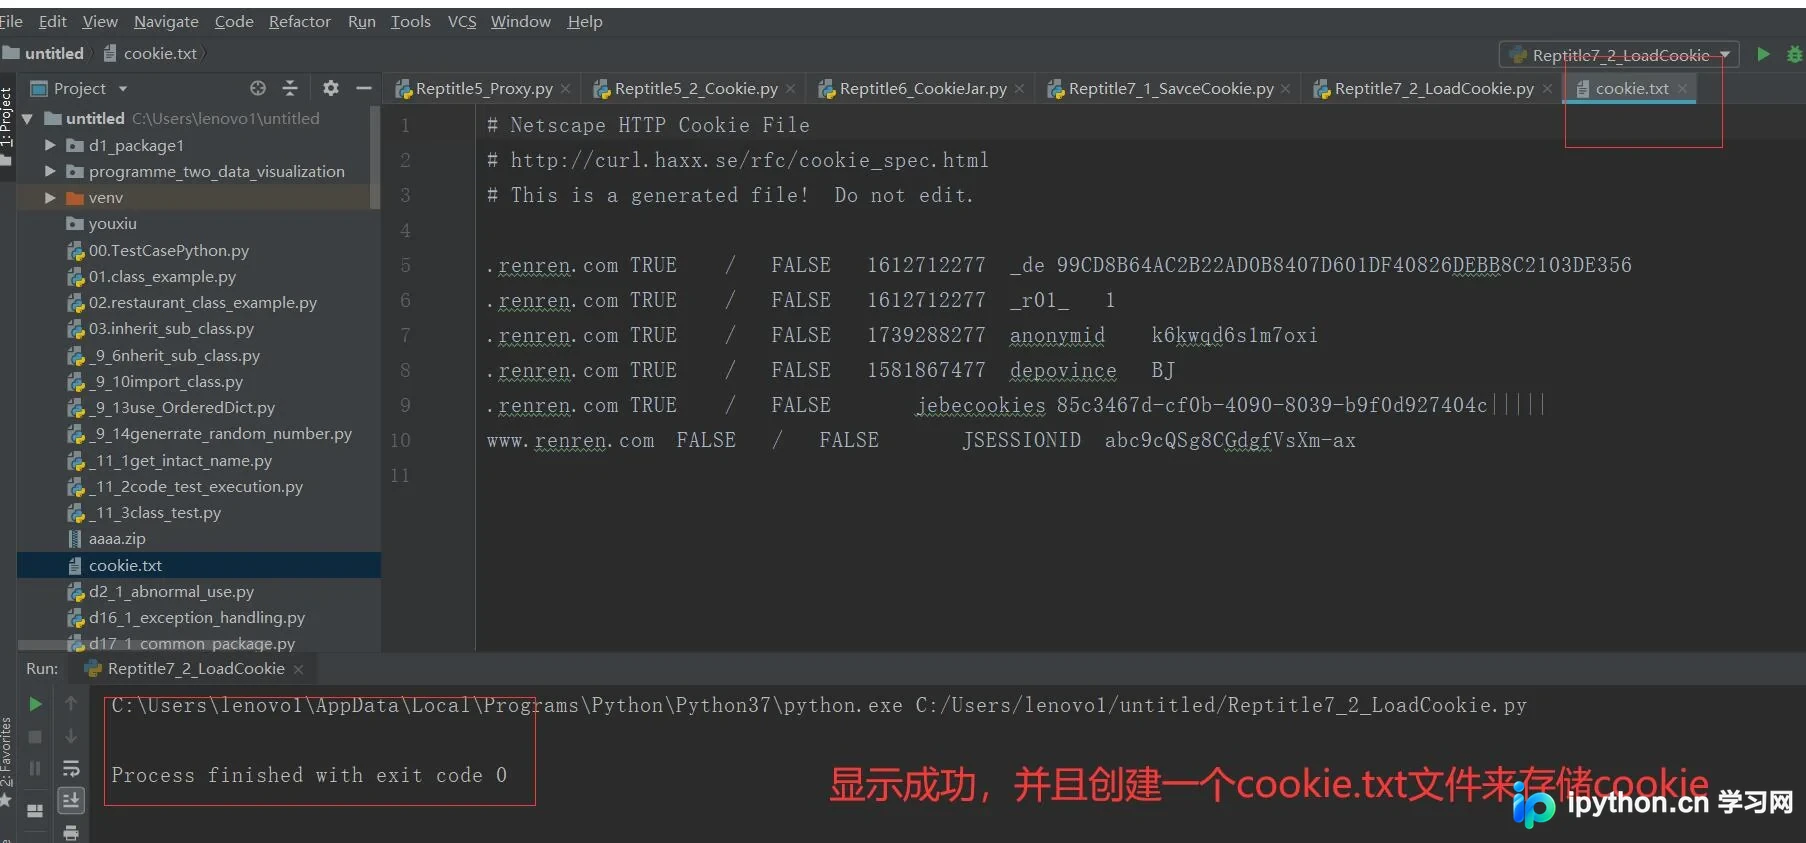
Task: Select 01.class_example.py in project tree
Action: (162, 277)
